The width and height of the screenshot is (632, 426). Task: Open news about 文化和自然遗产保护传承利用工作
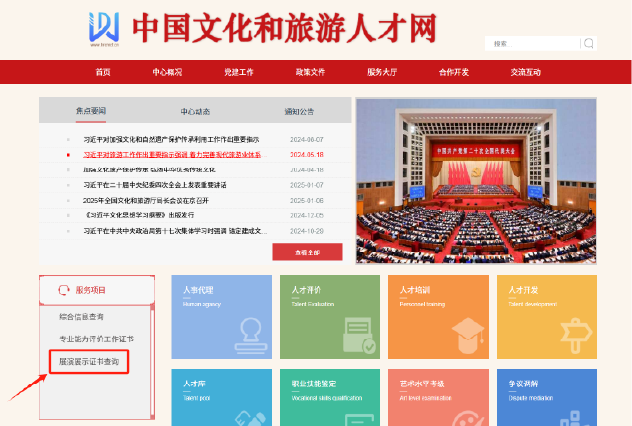171,139
